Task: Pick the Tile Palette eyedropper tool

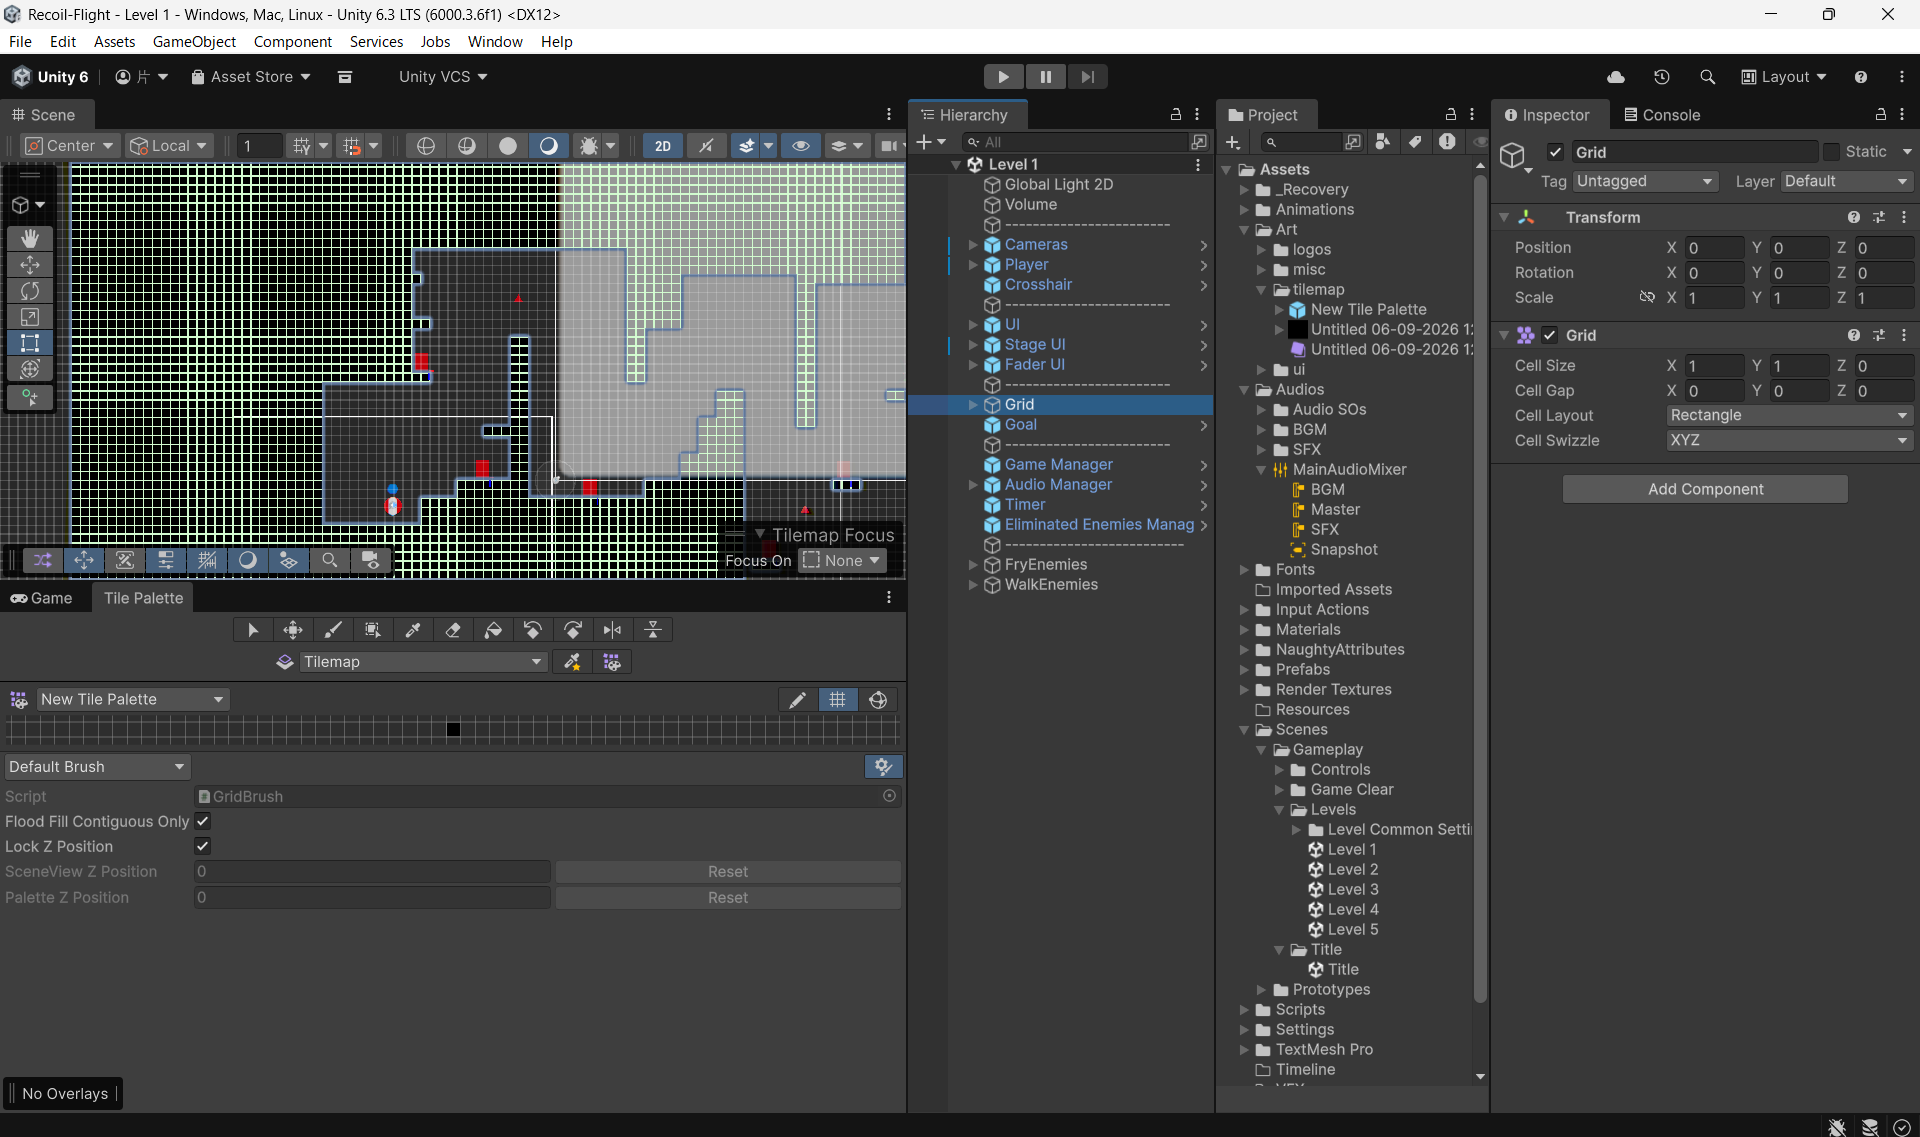Action: (413, 630)
